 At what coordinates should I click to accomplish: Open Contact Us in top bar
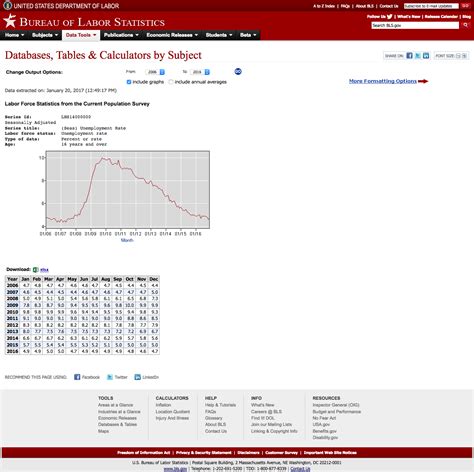(389, 6)
